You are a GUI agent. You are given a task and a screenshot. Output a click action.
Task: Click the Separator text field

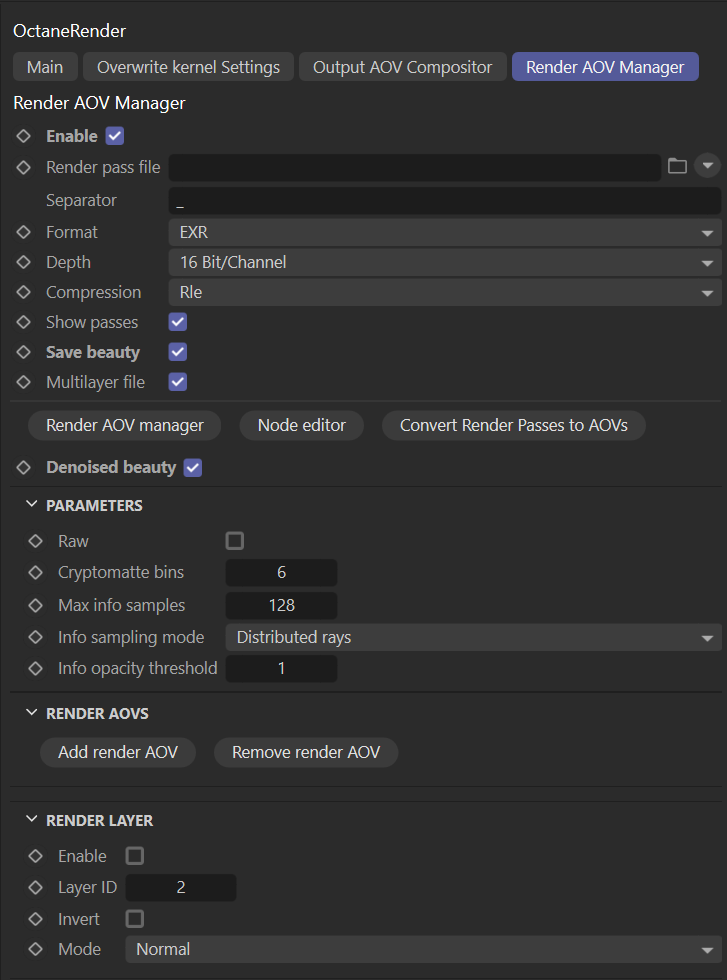(444, 201)
